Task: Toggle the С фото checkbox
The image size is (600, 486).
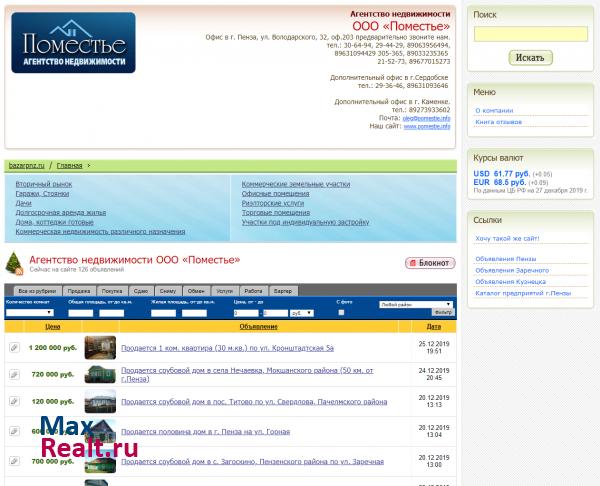Action: pyautogui.click(x=341, y=313)
